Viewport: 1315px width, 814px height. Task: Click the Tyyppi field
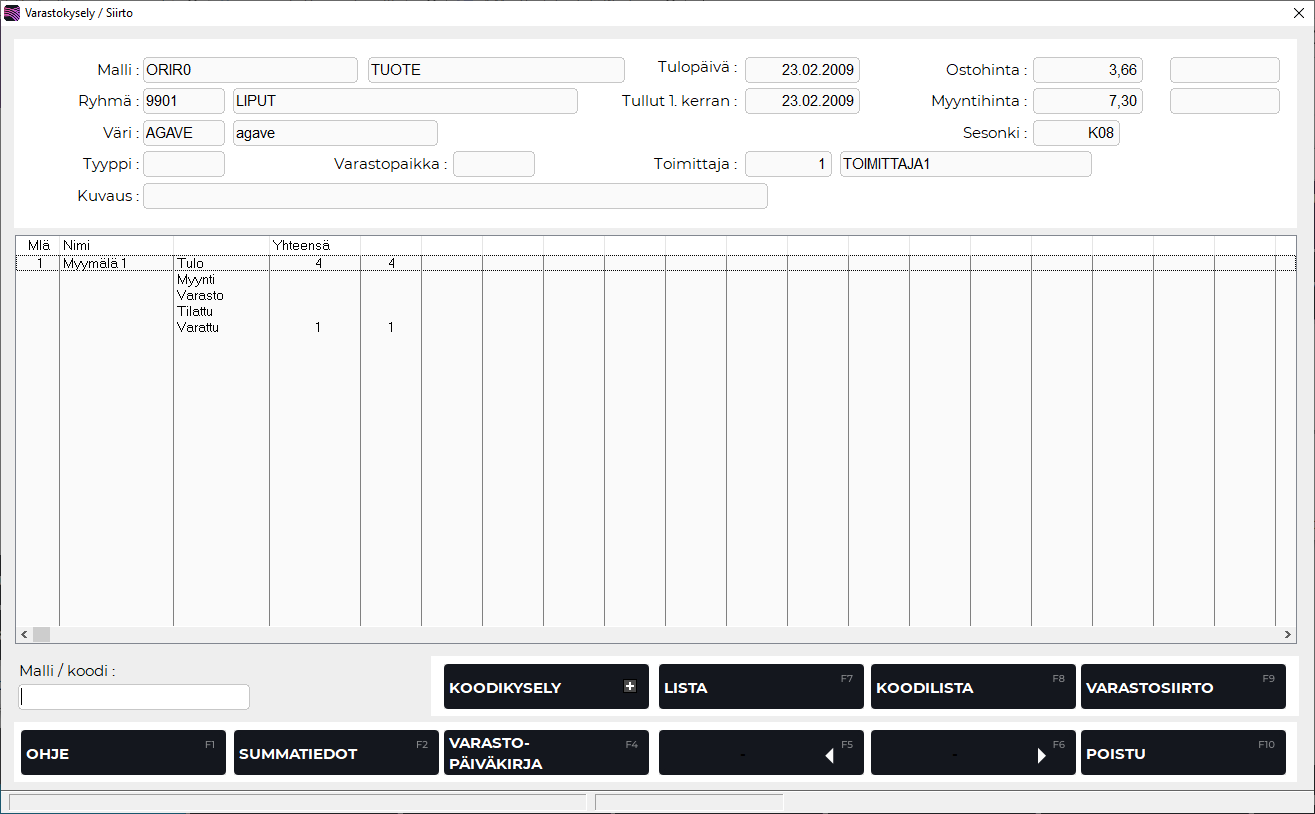coord(184,164)
